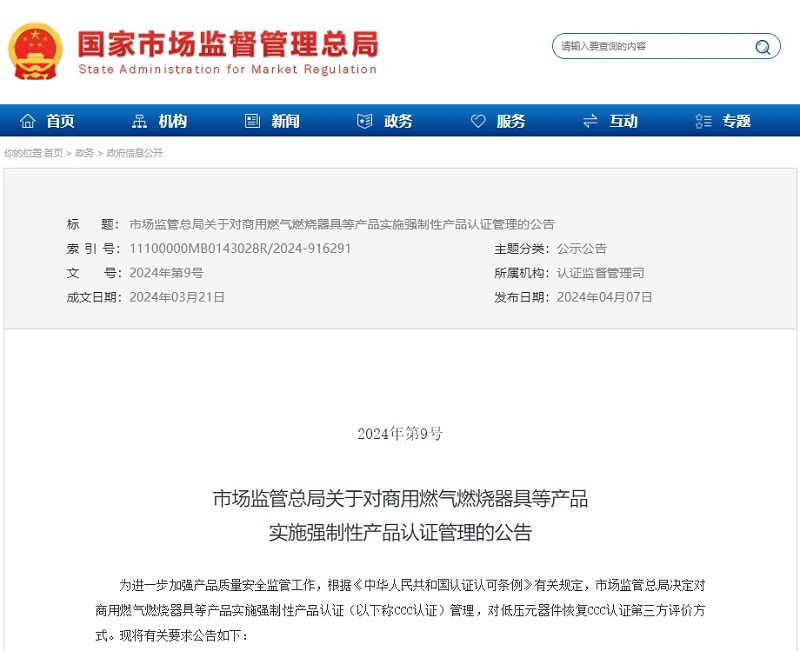This screenshot has width=800, height=651.
Task: Click the org-chart icon beside 机构
Action: (139, 121)
